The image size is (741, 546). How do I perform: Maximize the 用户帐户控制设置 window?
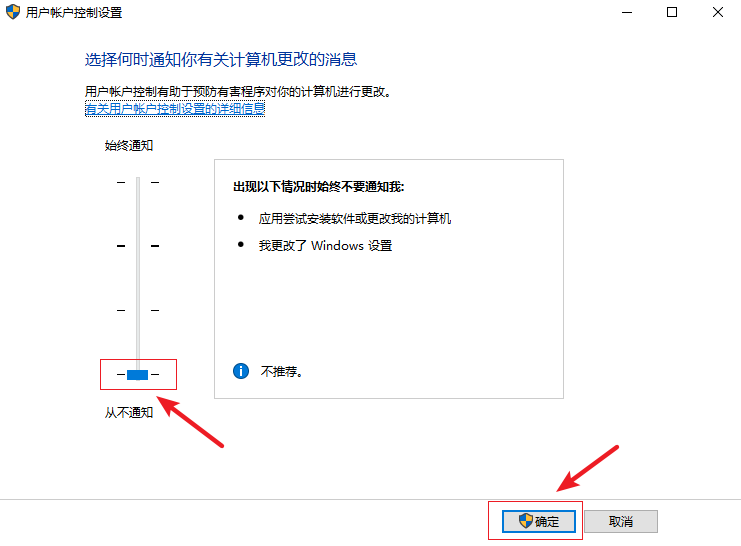pos(672,12)
